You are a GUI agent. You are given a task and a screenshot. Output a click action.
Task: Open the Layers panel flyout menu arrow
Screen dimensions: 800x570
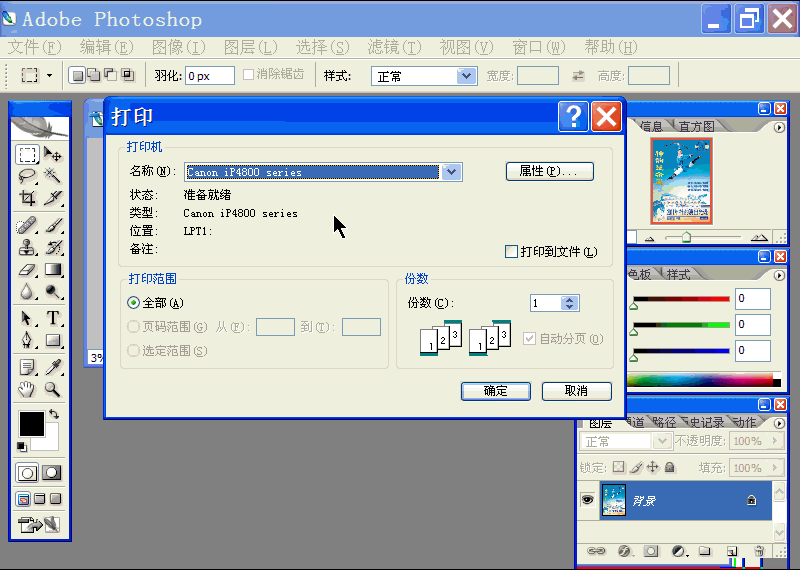tap(779, 423)
